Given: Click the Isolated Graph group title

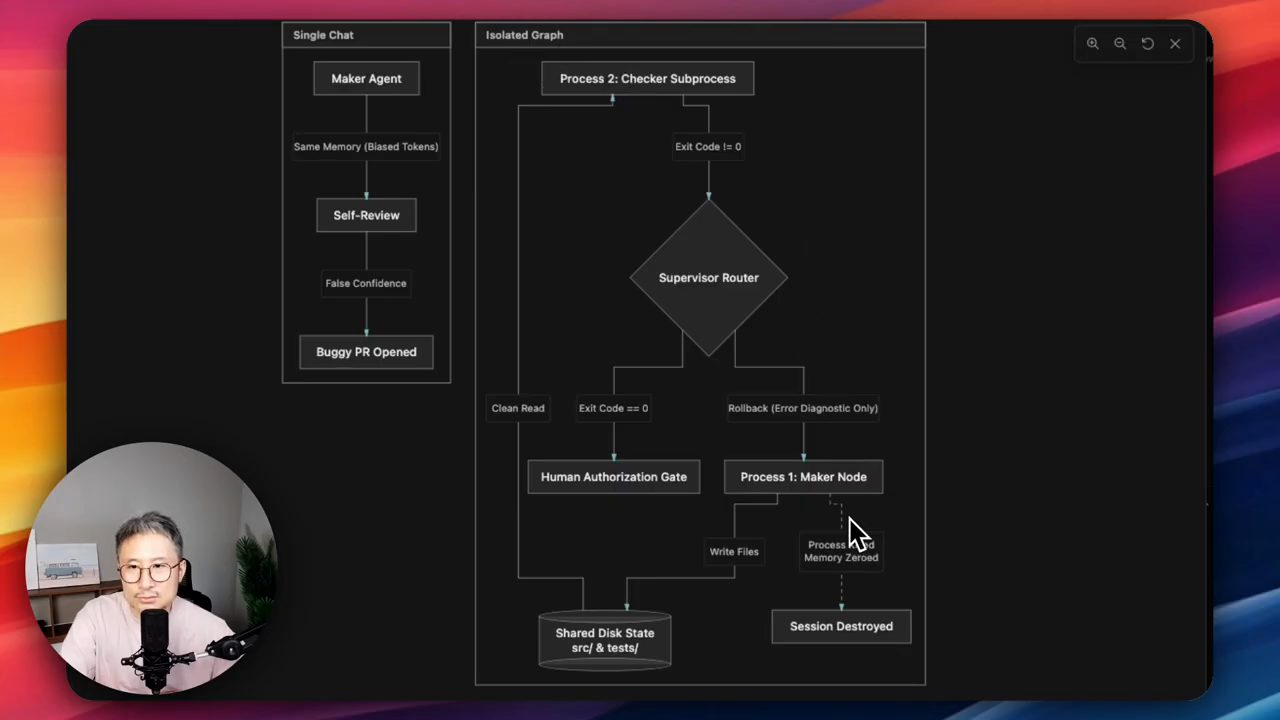Looking at the screenshot, I should (524, 35).
